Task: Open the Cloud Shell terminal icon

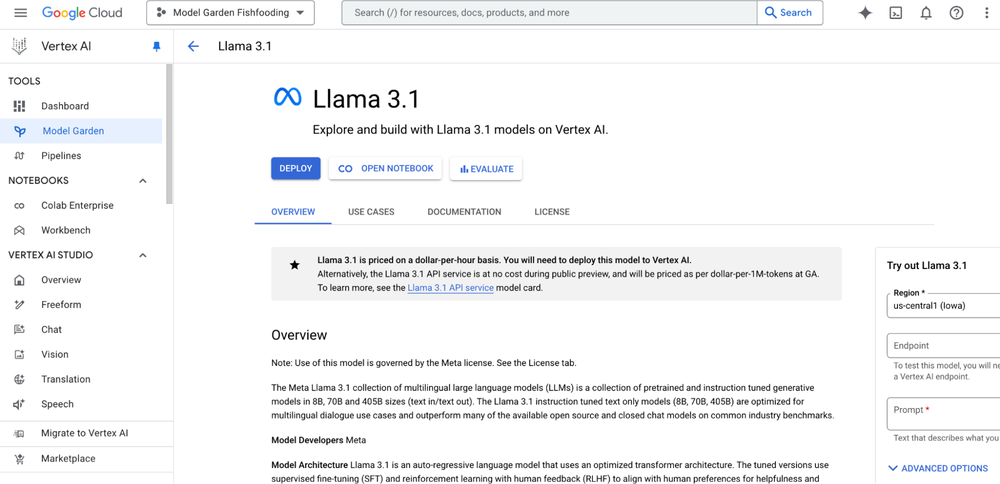Action: 896,13
